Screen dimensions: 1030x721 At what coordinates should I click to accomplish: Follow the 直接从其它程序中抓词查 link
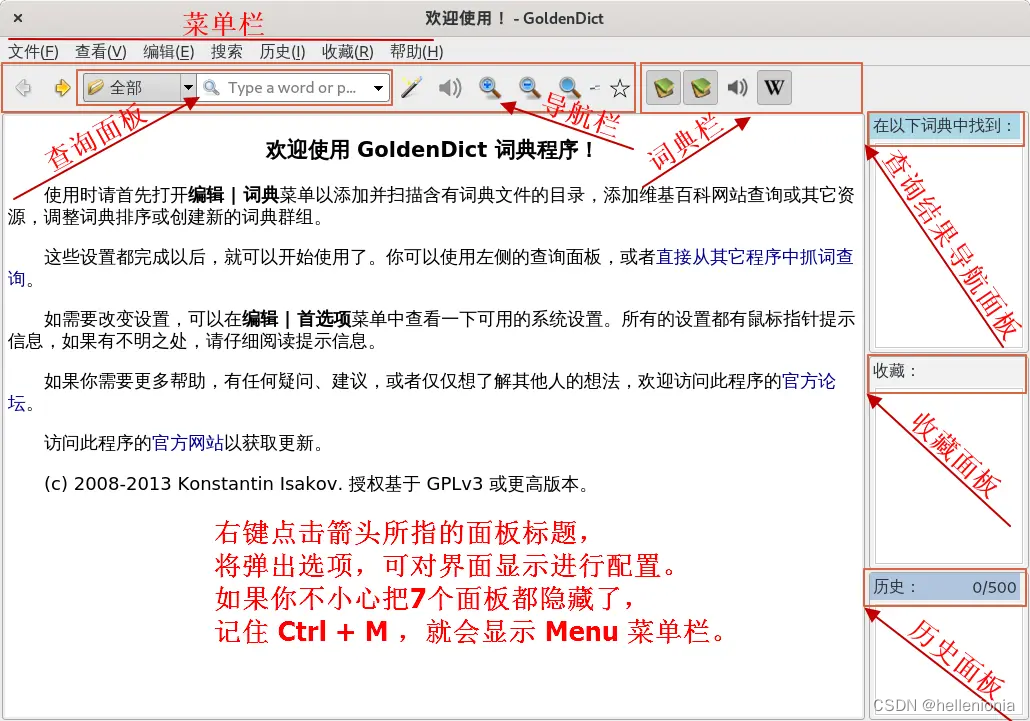pyautogui.click(x=755, y=257)
